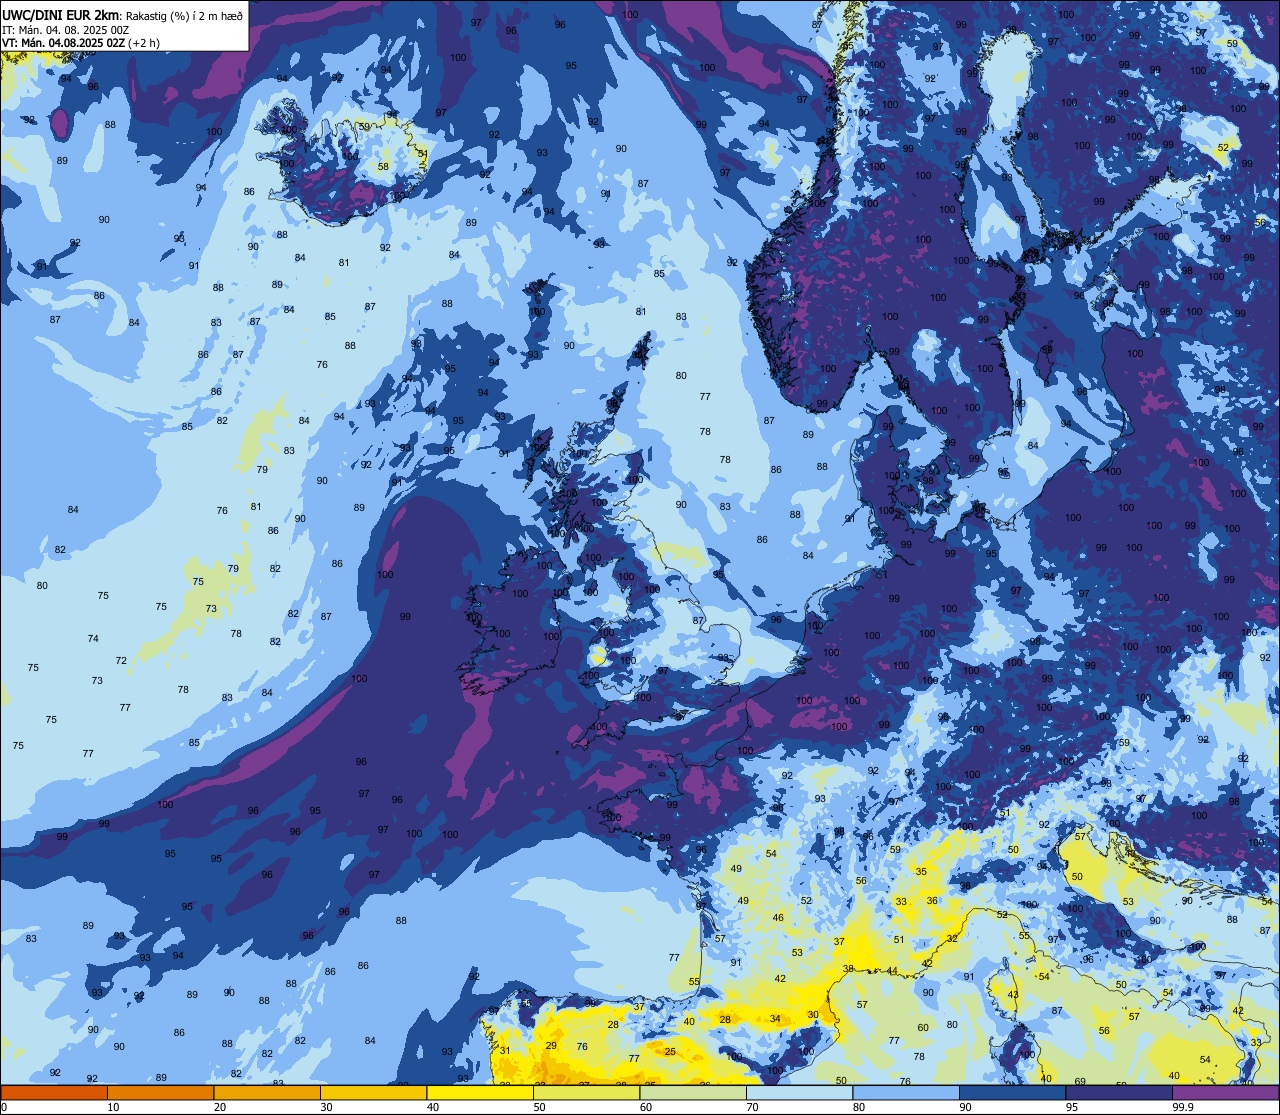Click the orange 10–20 legend segment
1280x1115 pixels.
coord(160,1093)
